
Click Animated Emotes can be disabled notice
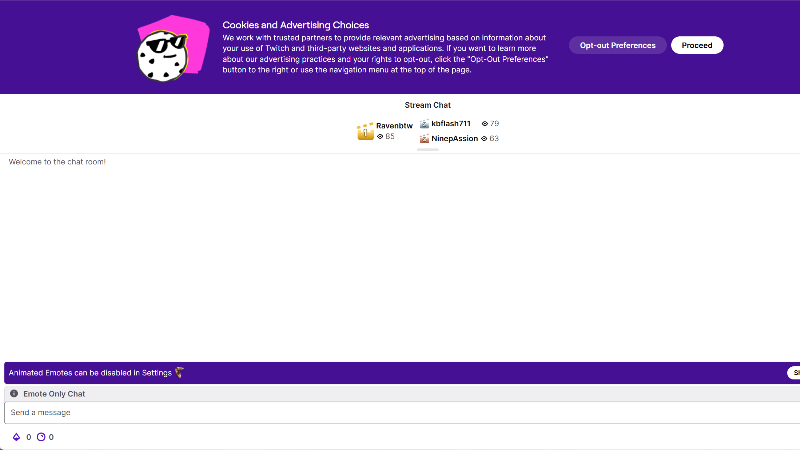click(x=90, y=373)
